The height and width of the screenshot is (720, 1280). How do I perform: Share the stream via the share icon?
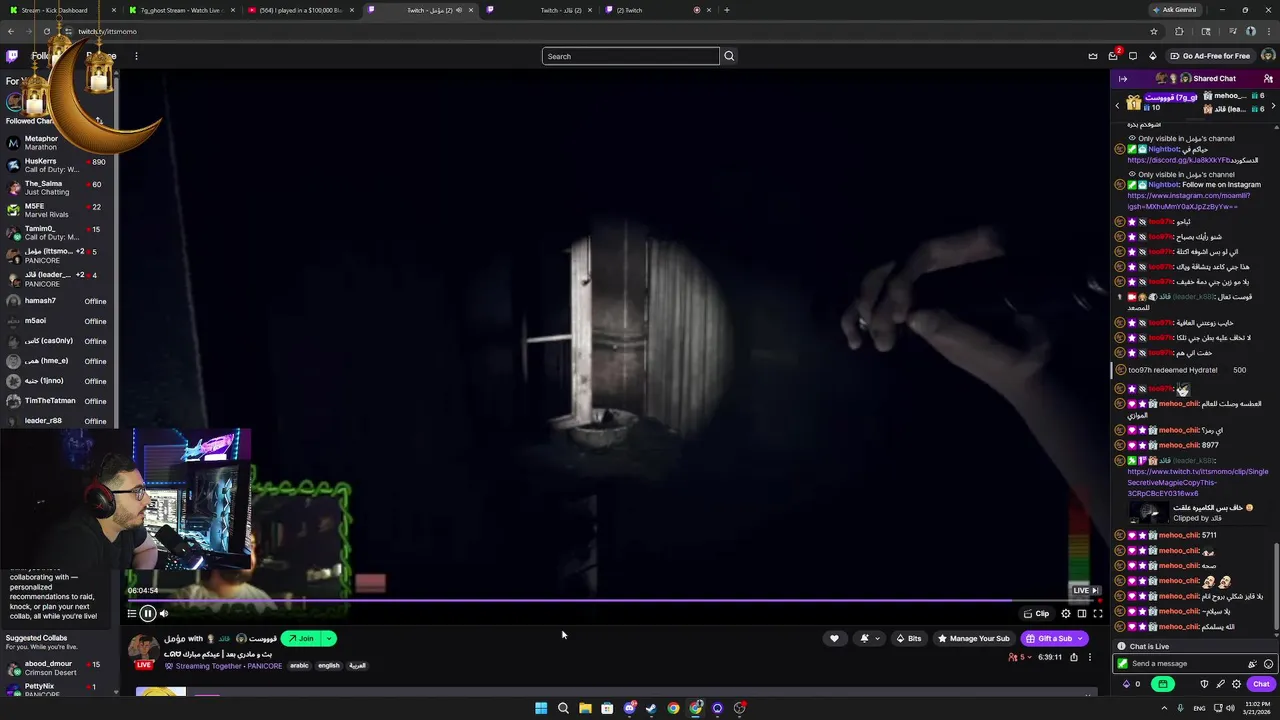tap(1074, 657)
